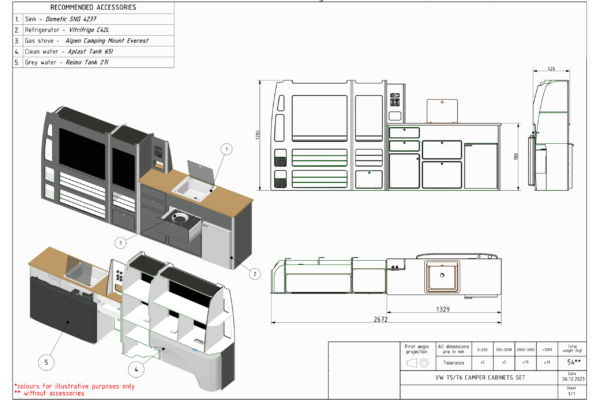This screenshot has height=400, width=600.
Task: Click the date 06.12.2023 cell
Action: [x=572, y=379]
